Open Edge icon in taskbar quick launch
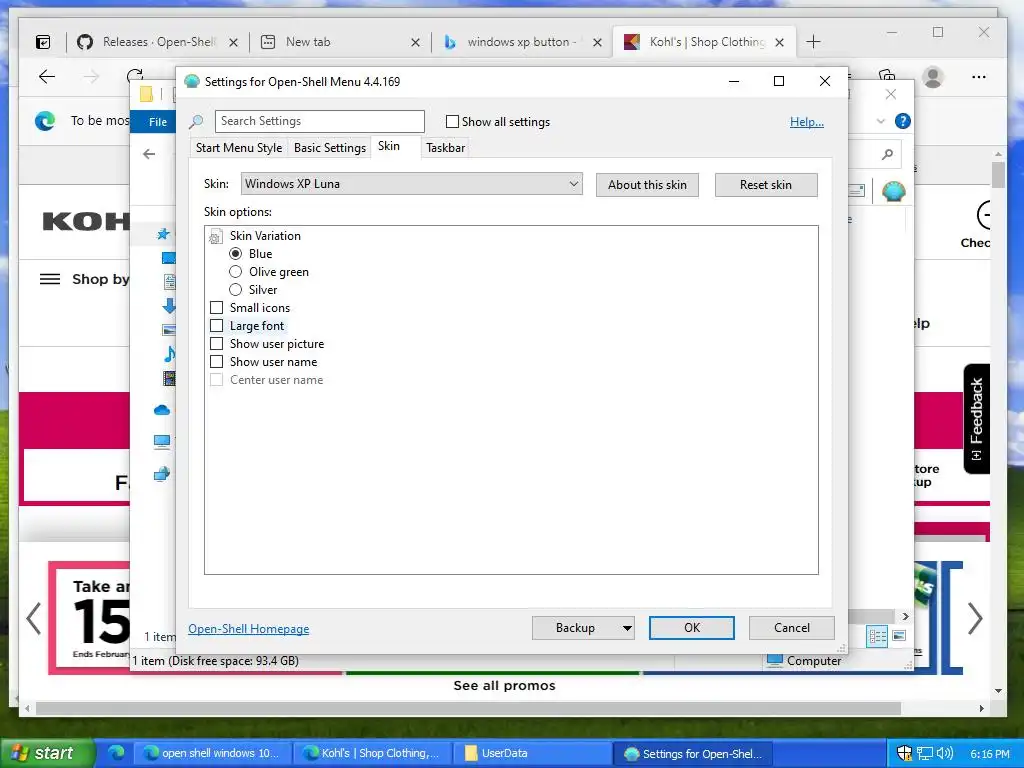The height and width of the screenshot is (768, 1024). pyautogui.click(x=116, y=753)
